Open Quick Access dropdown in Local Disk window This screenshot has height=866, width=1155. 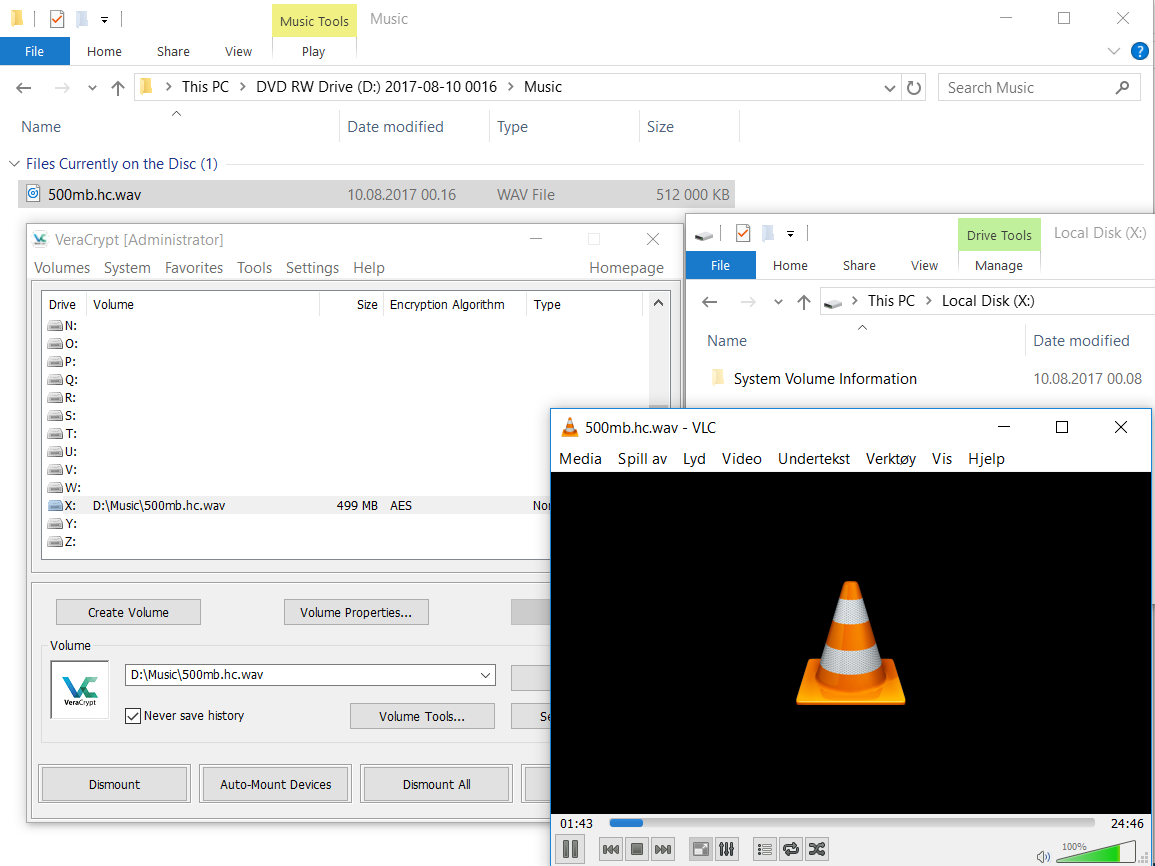click(790, 234)
